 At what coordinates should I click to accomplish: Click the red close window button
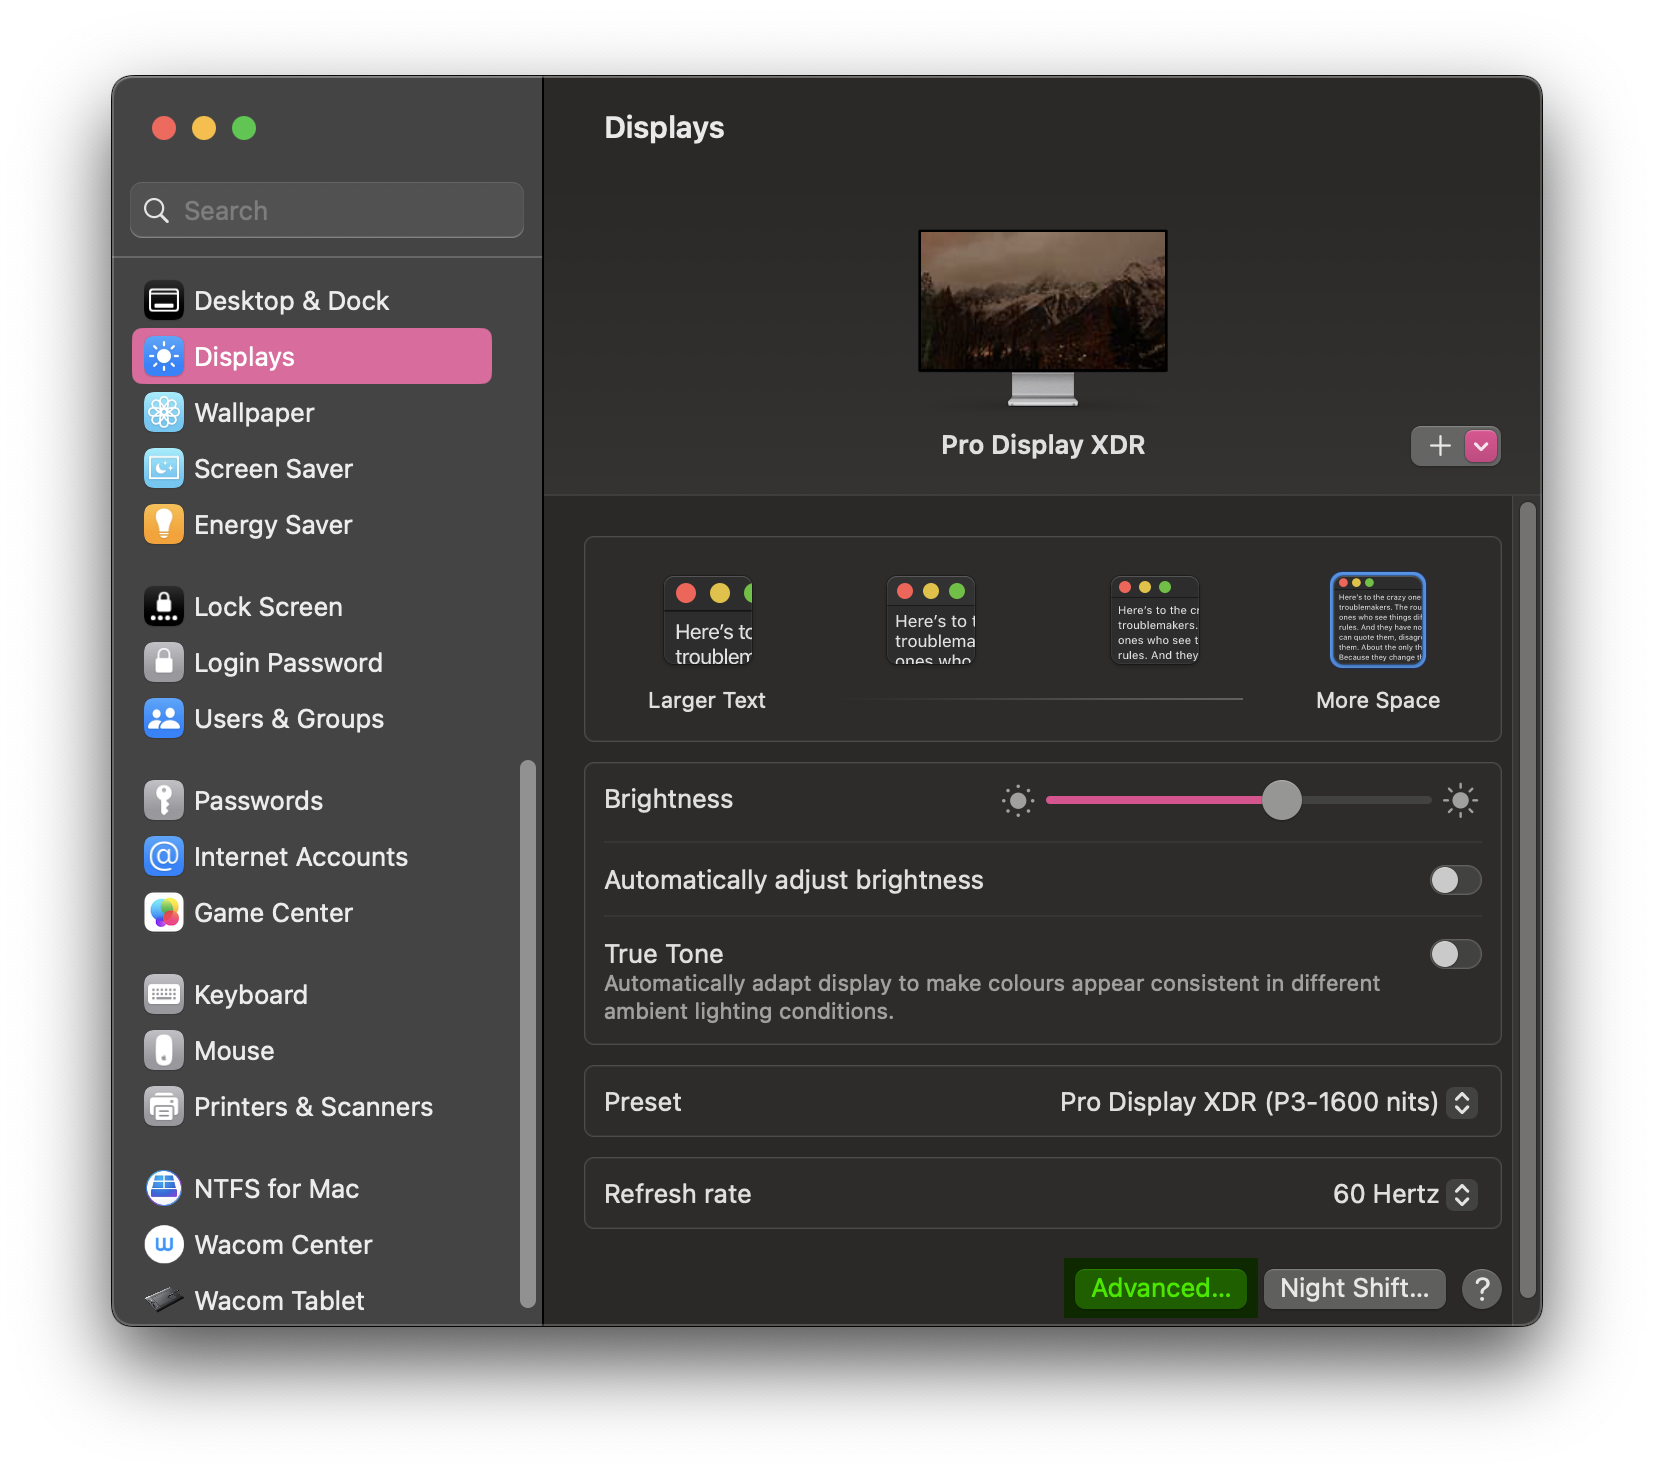164,128
